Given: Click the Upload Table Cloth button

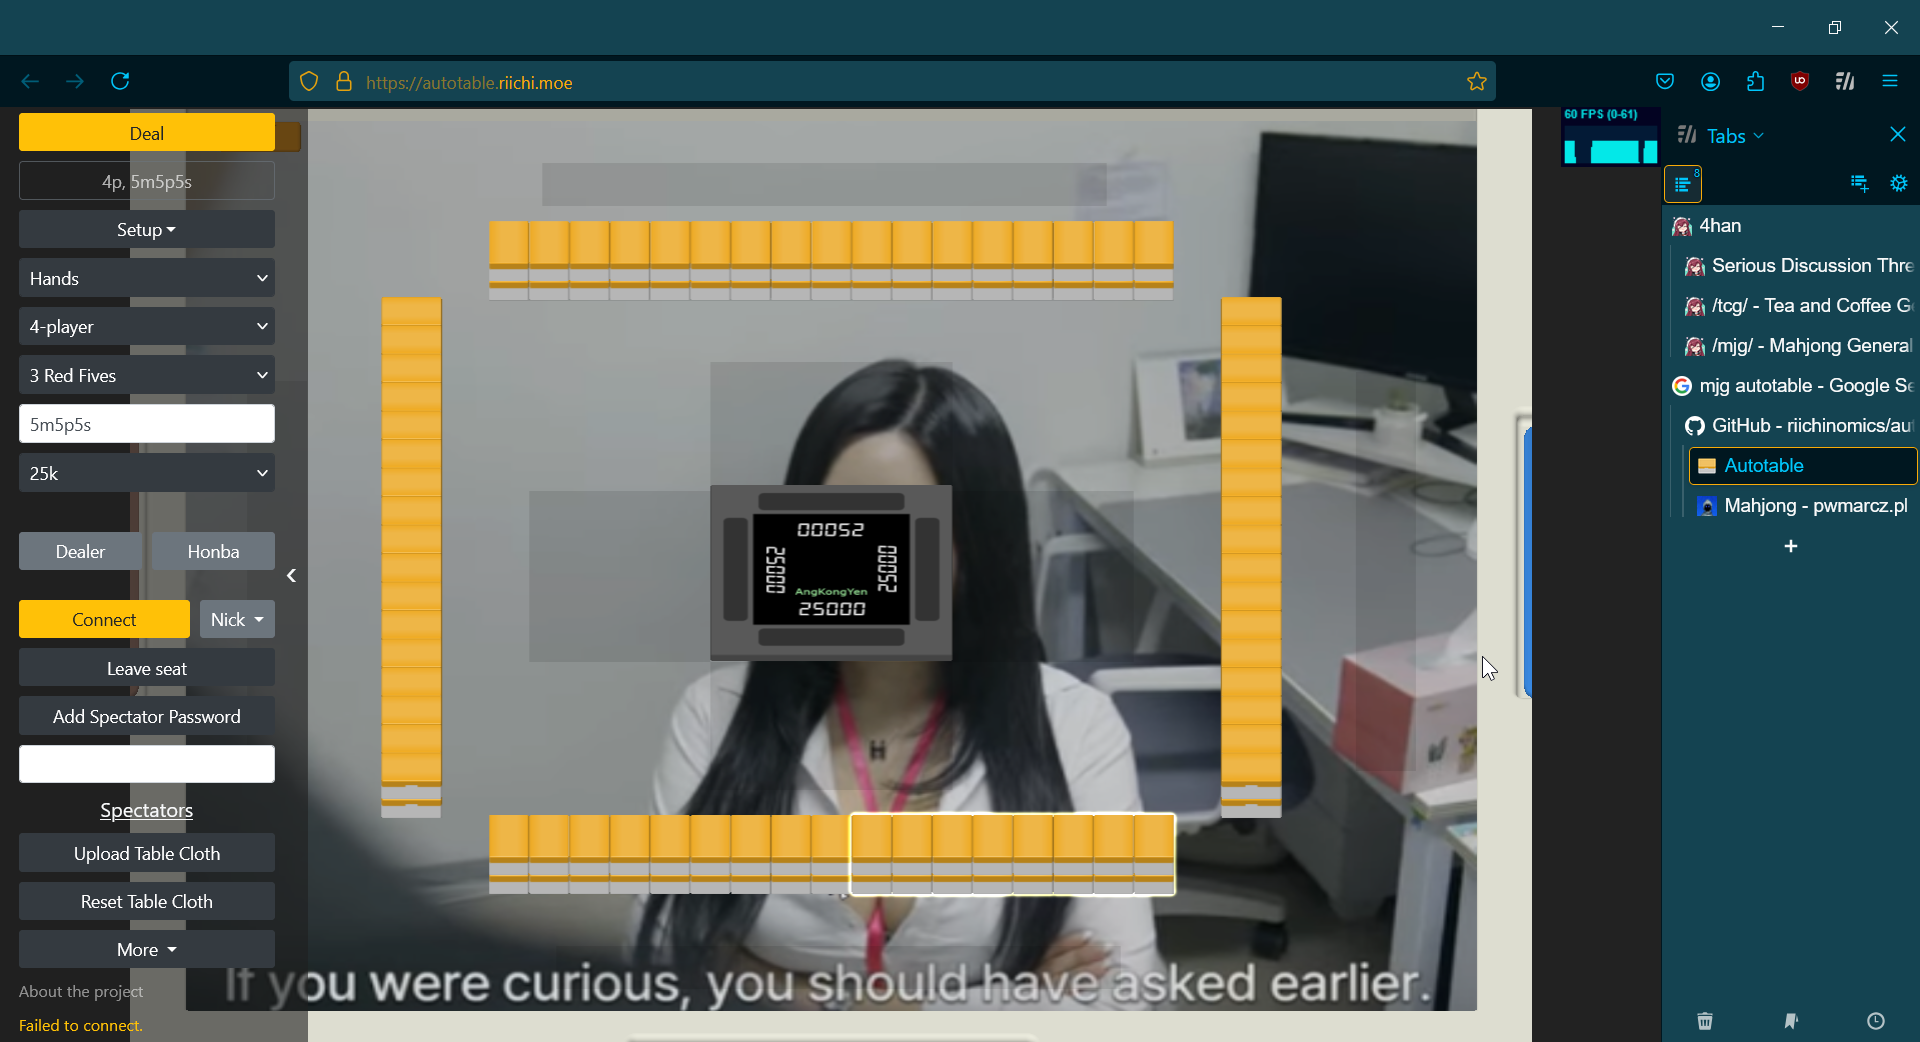Looking at the screenshot, I should pos(147,854).
